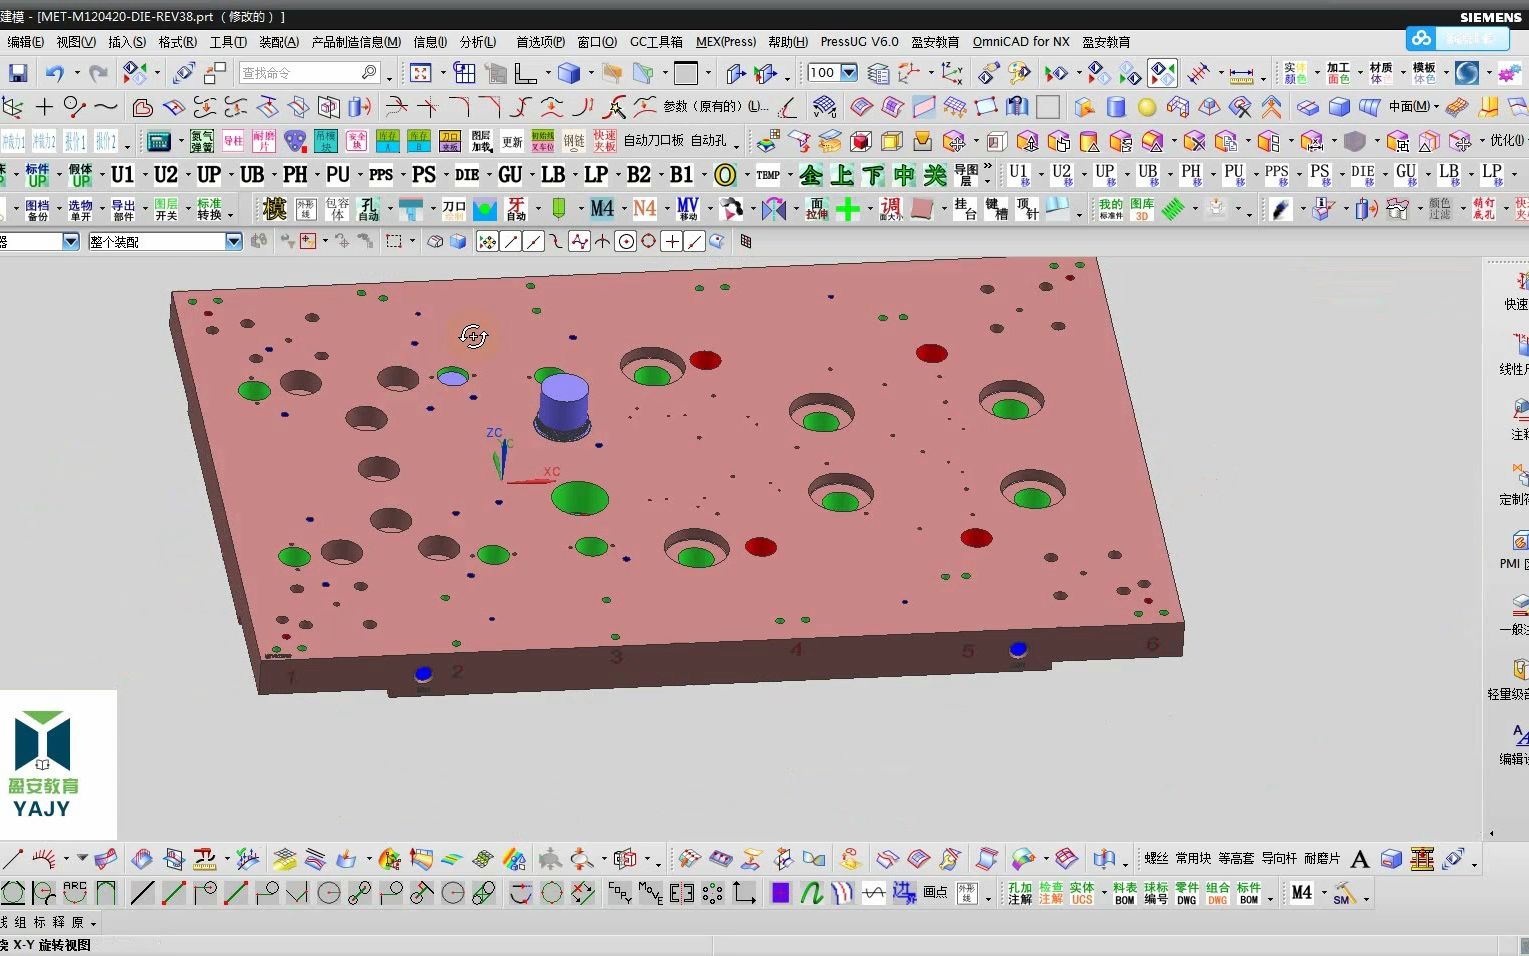Click the large A text icon at bottom
The height and width of the screenshot is (956, 1529).
(1359, 859)
